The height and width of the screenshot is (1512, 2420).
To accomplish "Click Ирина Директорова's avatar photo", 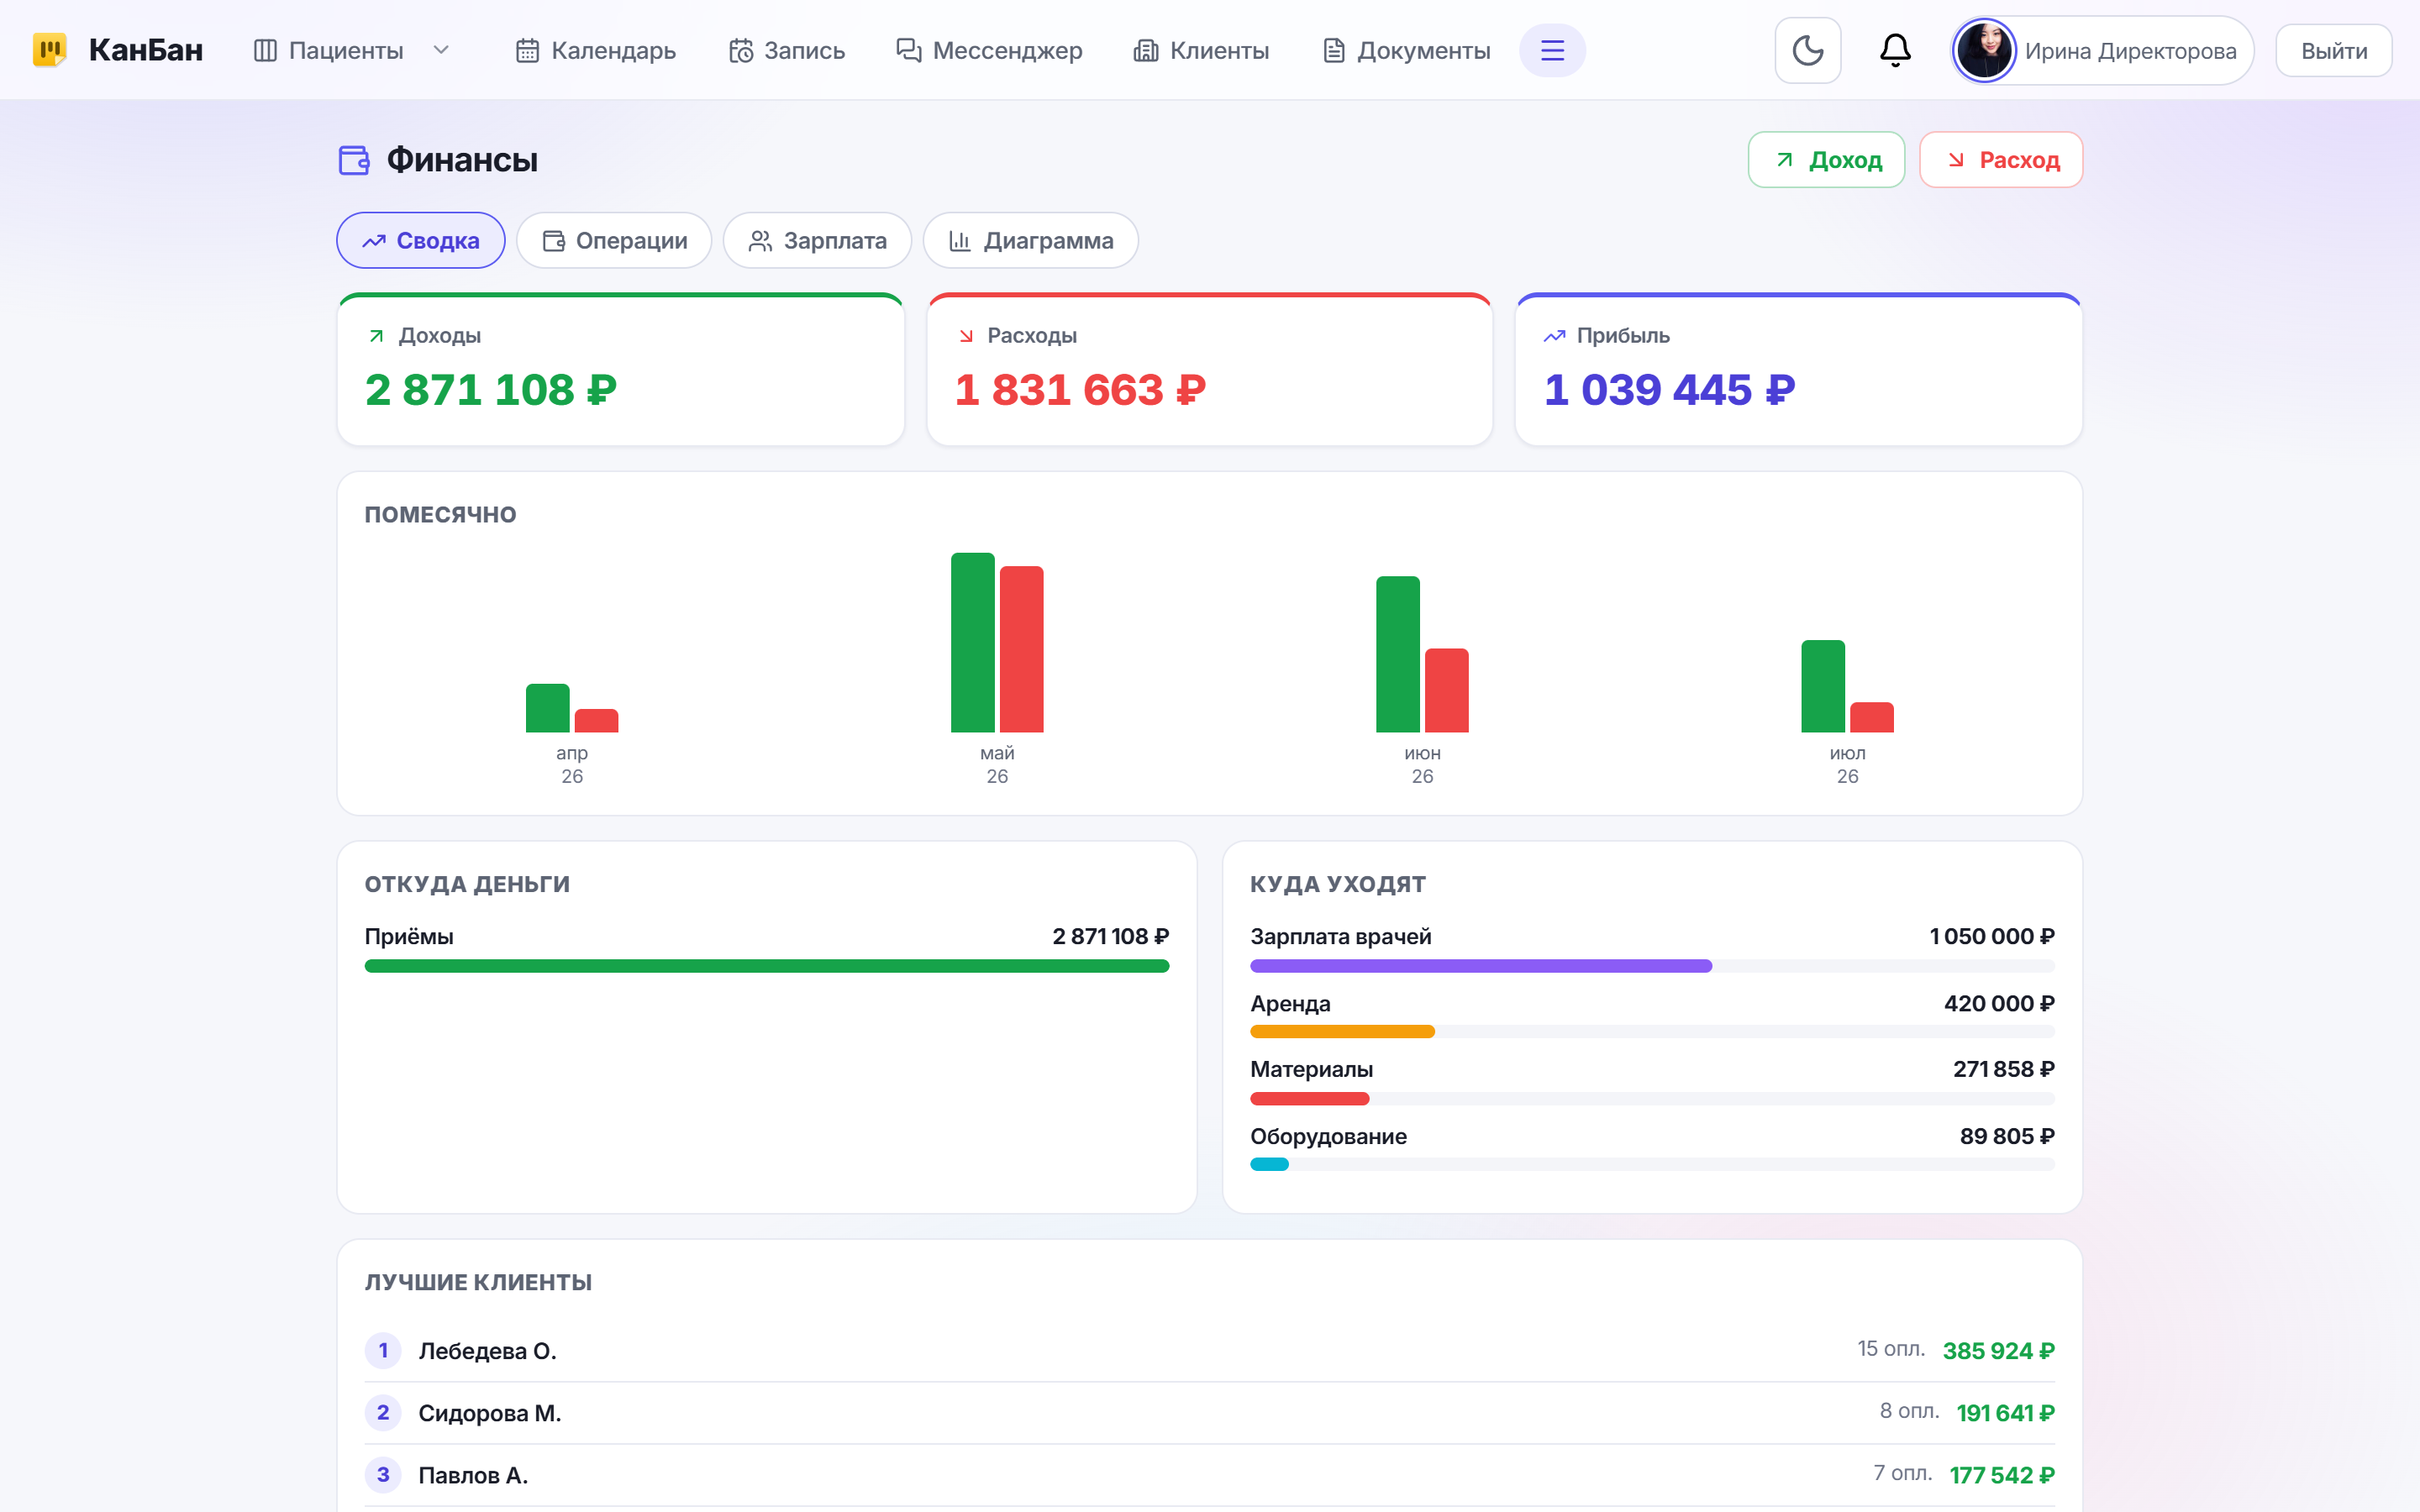I will 1984,50.
